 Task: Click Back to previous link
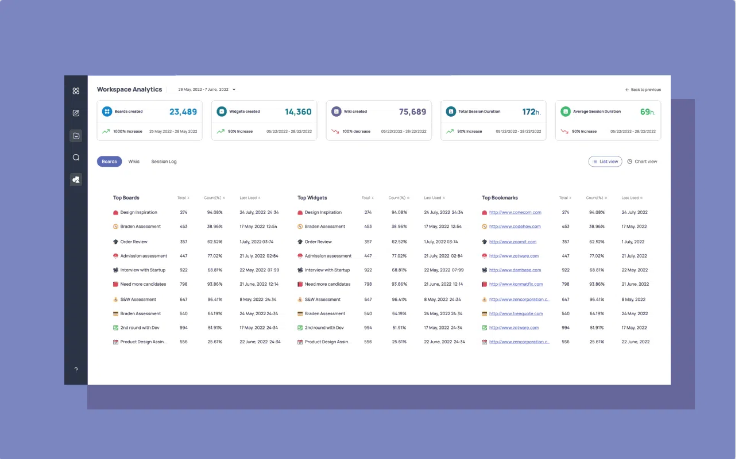coord(643,90)
